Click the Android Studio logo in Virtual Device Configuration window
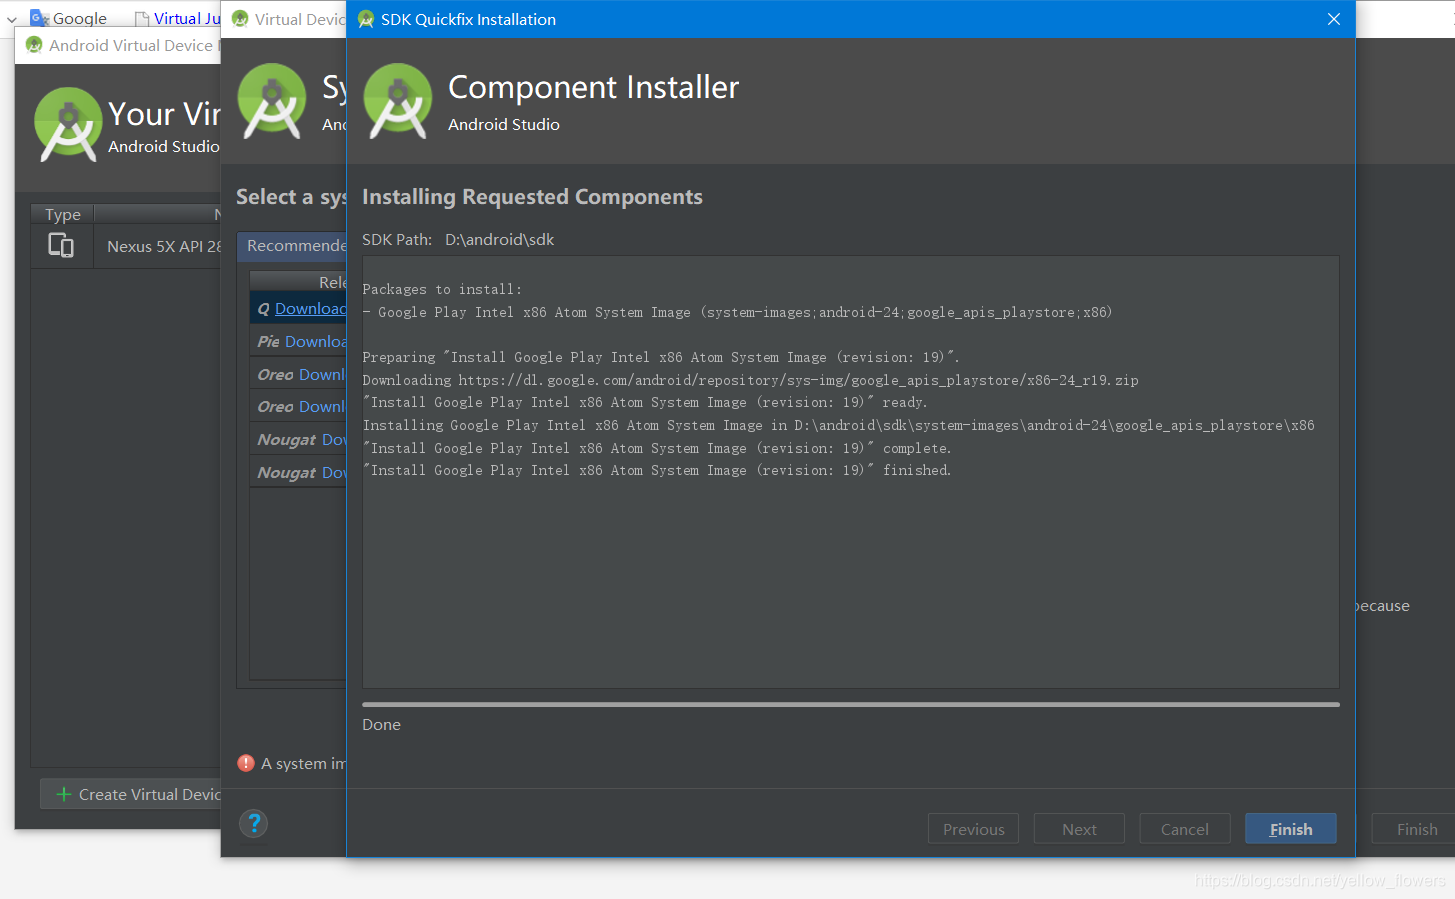1455x899 pixels. (x=272, y=101)
